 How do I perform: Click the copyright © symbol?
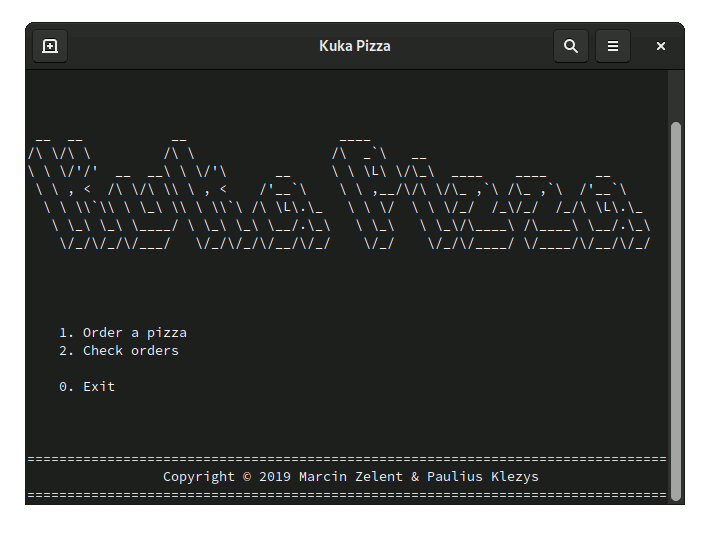tap(247, 476)
